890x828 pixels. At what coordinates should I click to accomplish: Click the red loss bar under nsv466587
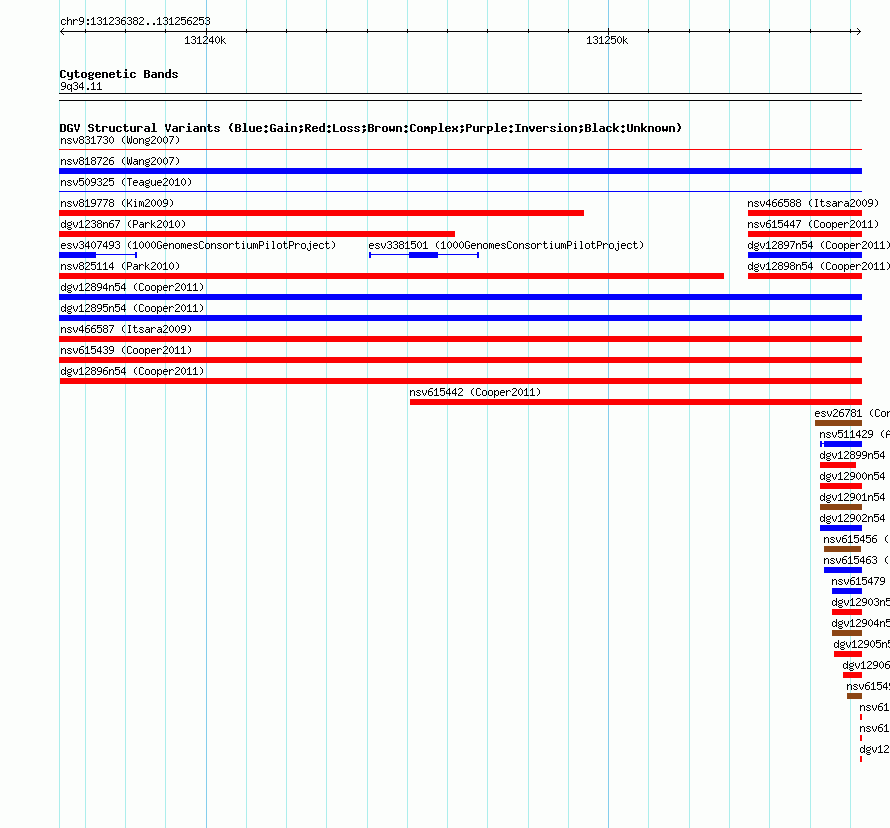(x=460, y=339)
